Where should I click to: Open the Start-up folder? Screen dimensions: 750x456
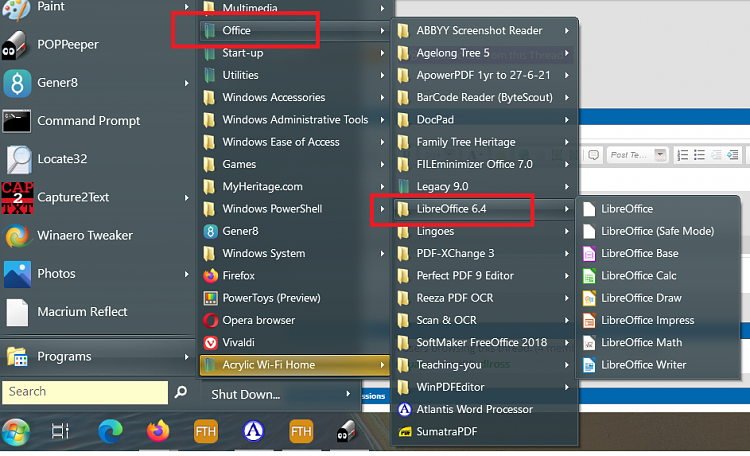[x=294, y=53]
